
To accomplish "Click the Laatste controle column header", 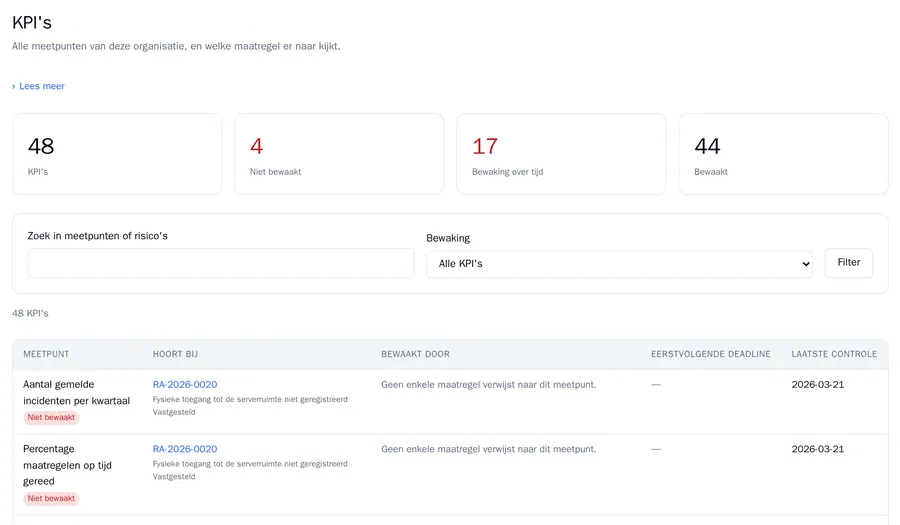I will pyautogui.click(x=834, y=354).
